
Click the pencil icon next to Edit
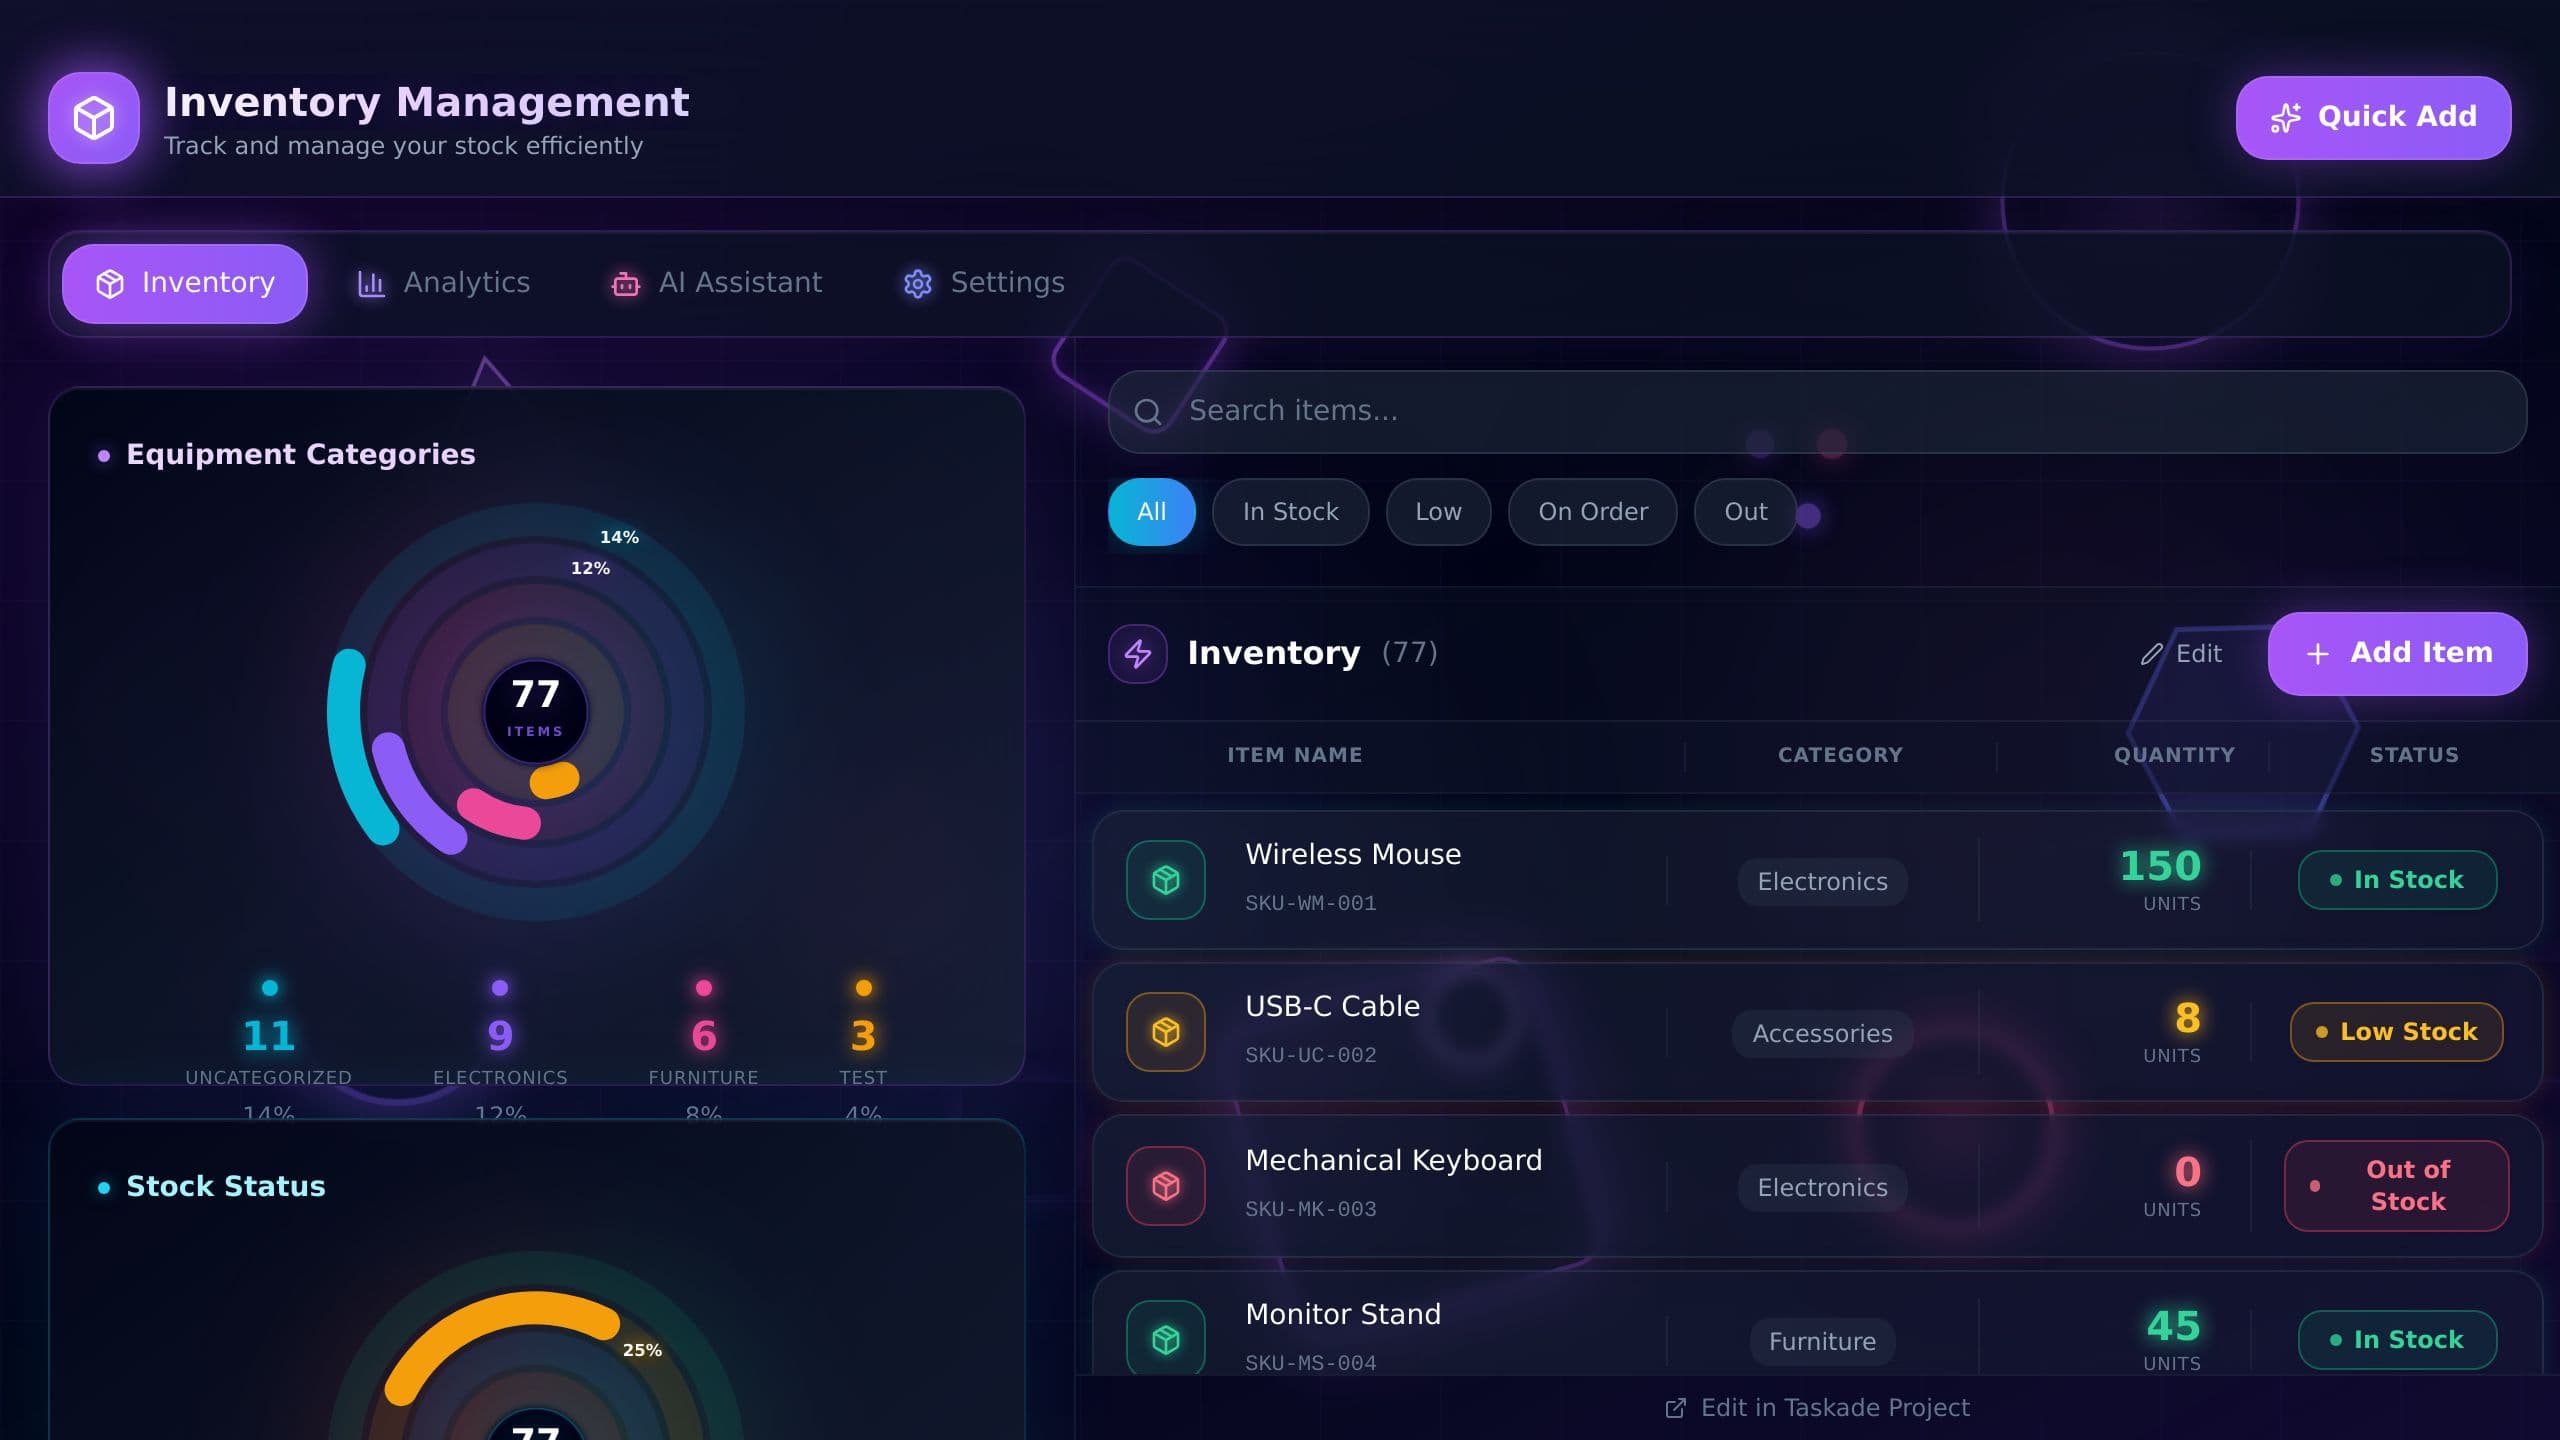pos(2152,654)
